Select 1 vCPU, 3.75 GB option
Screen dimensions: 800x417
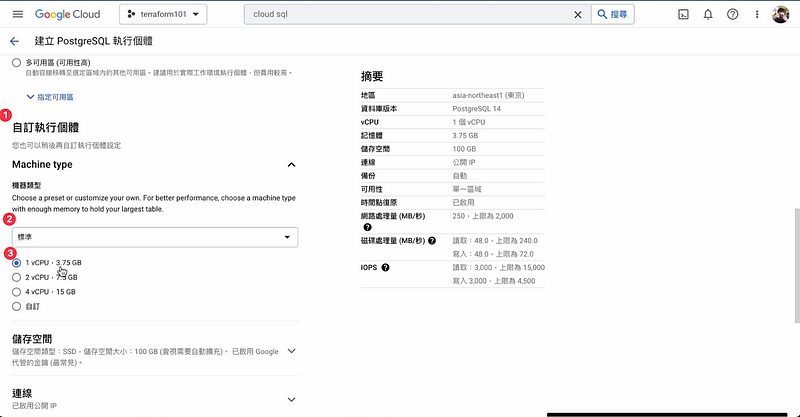click(16, 263)
